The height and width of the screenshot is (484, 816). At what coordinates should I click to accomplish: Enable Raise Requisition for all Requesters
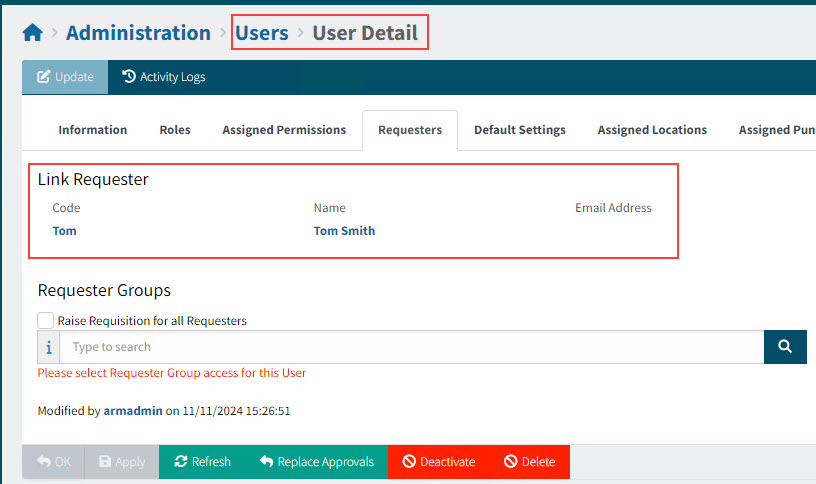pos(46,321)
